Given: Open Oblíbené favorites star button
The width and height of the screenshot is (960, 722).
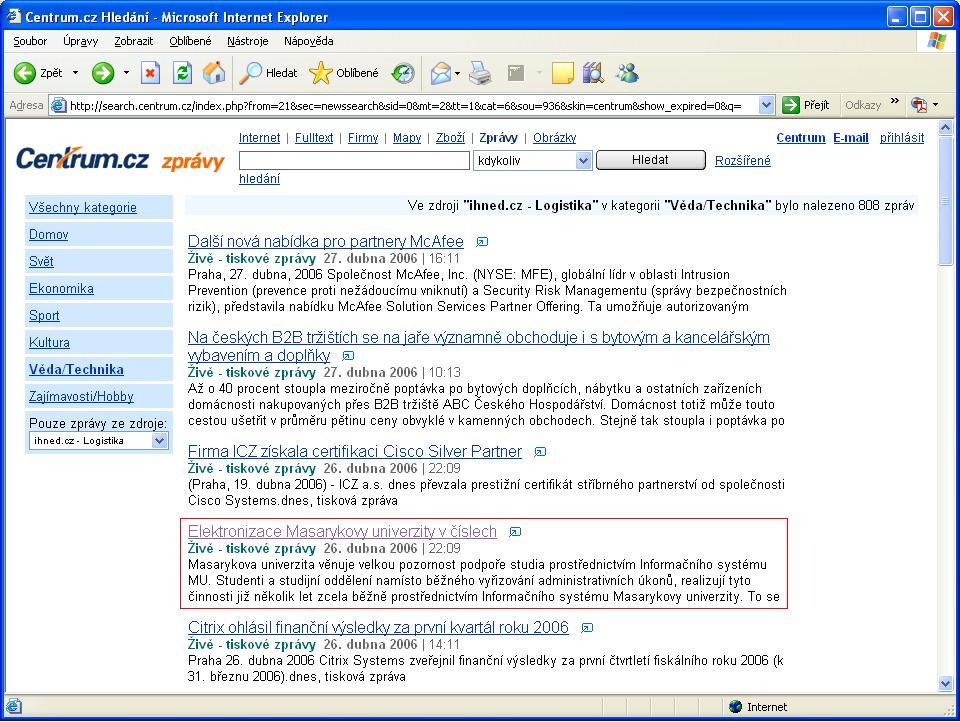Looking at the screenshot, I should click(x=344, y=73).
